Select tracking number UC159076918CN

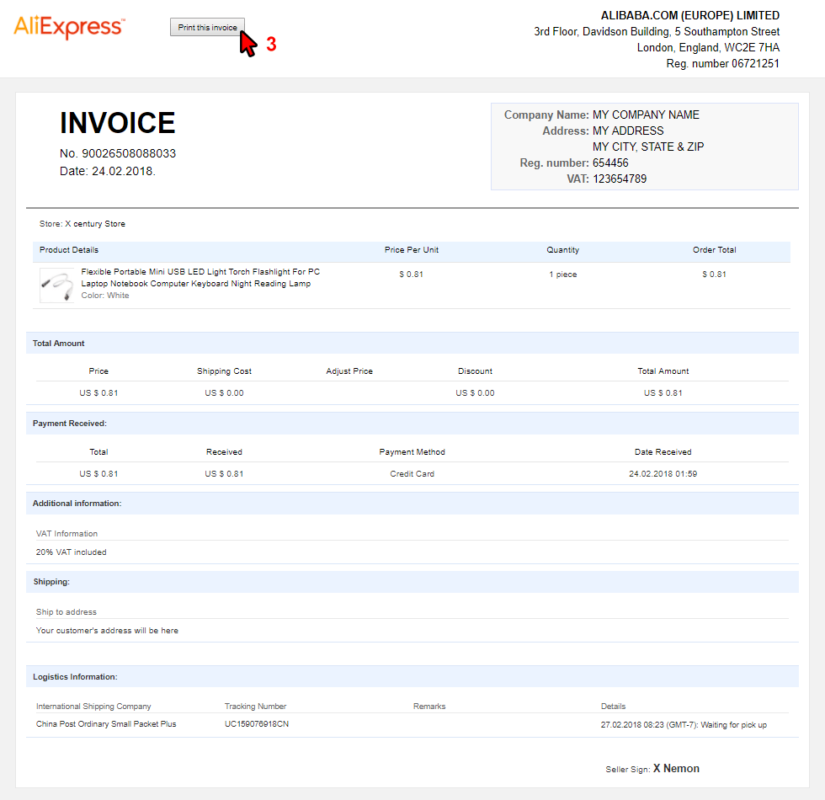tap(257, 724)
